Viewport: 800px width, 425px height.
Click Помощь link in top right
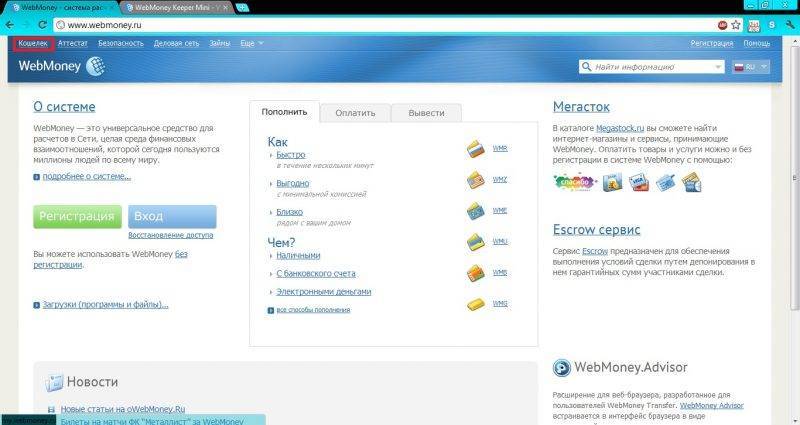757,43
